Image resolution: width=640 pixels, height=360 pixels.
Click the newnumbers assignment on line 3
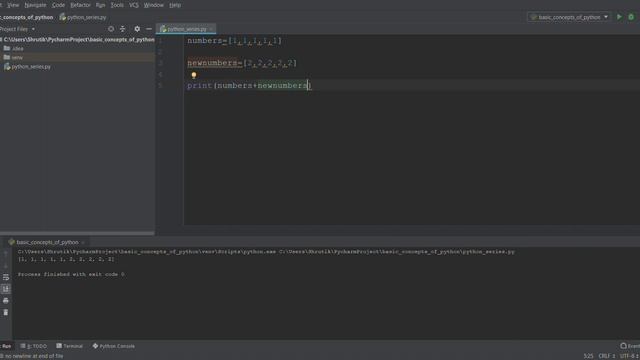(242, 63)
